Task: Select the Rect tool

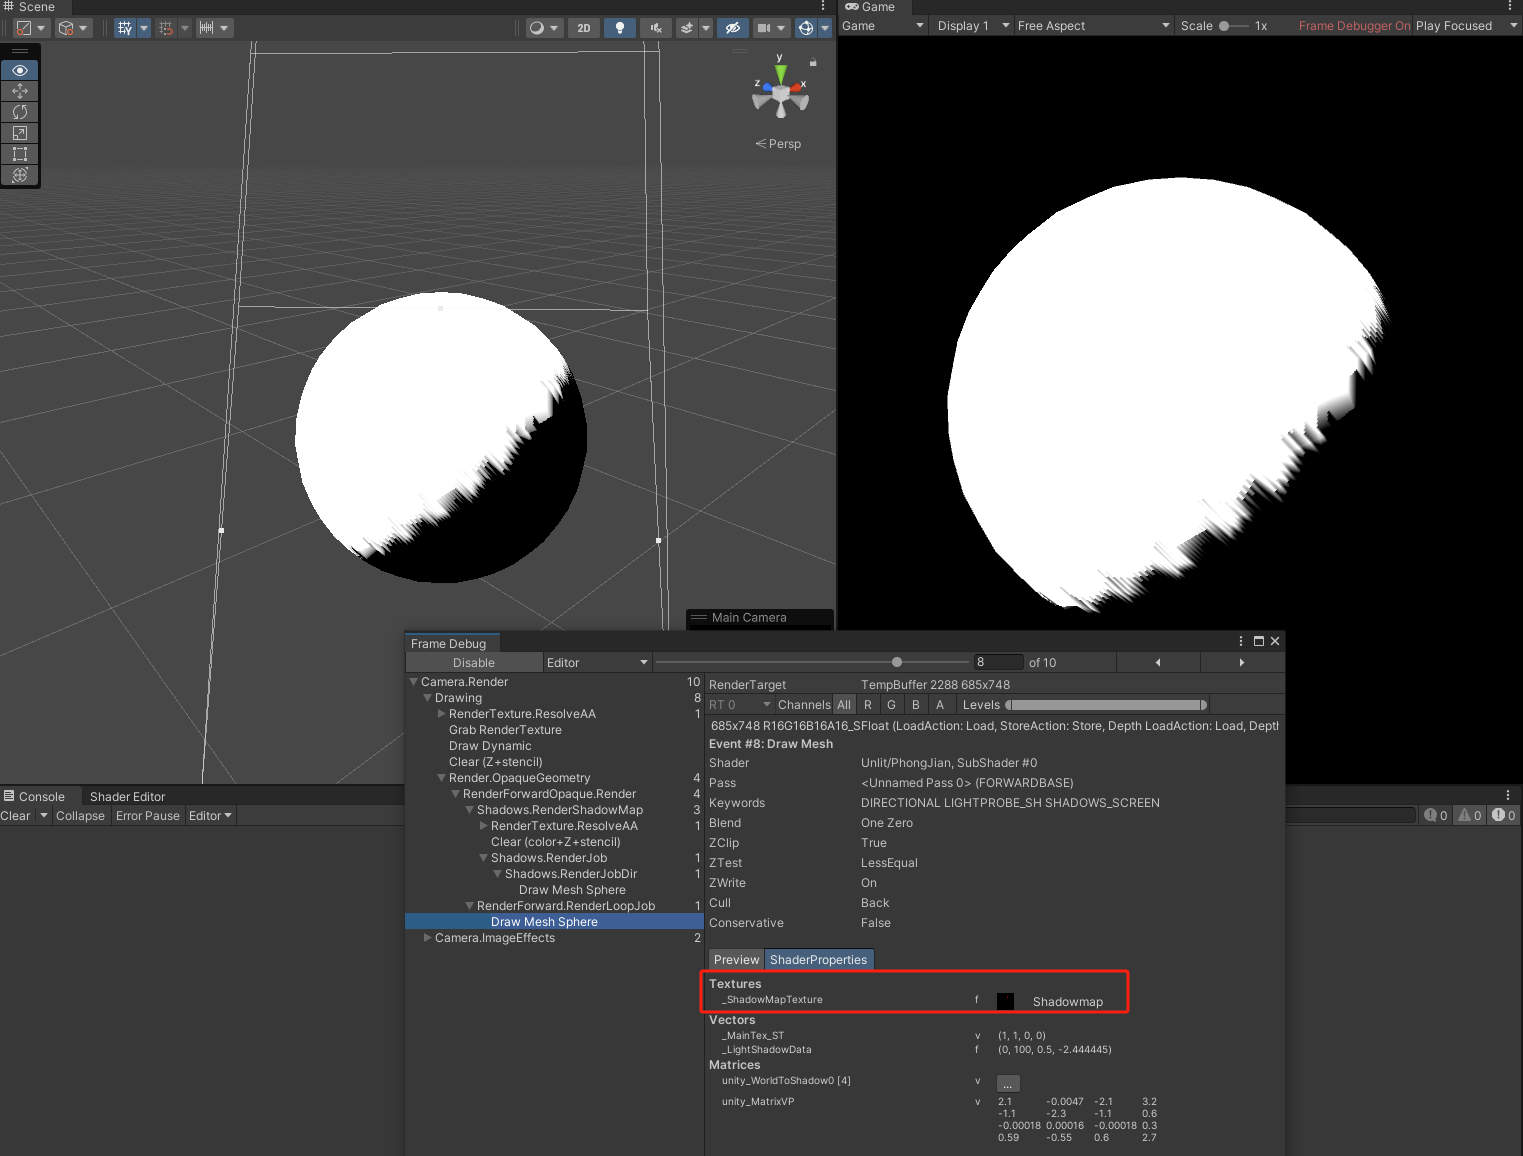Action: (20, 154)
